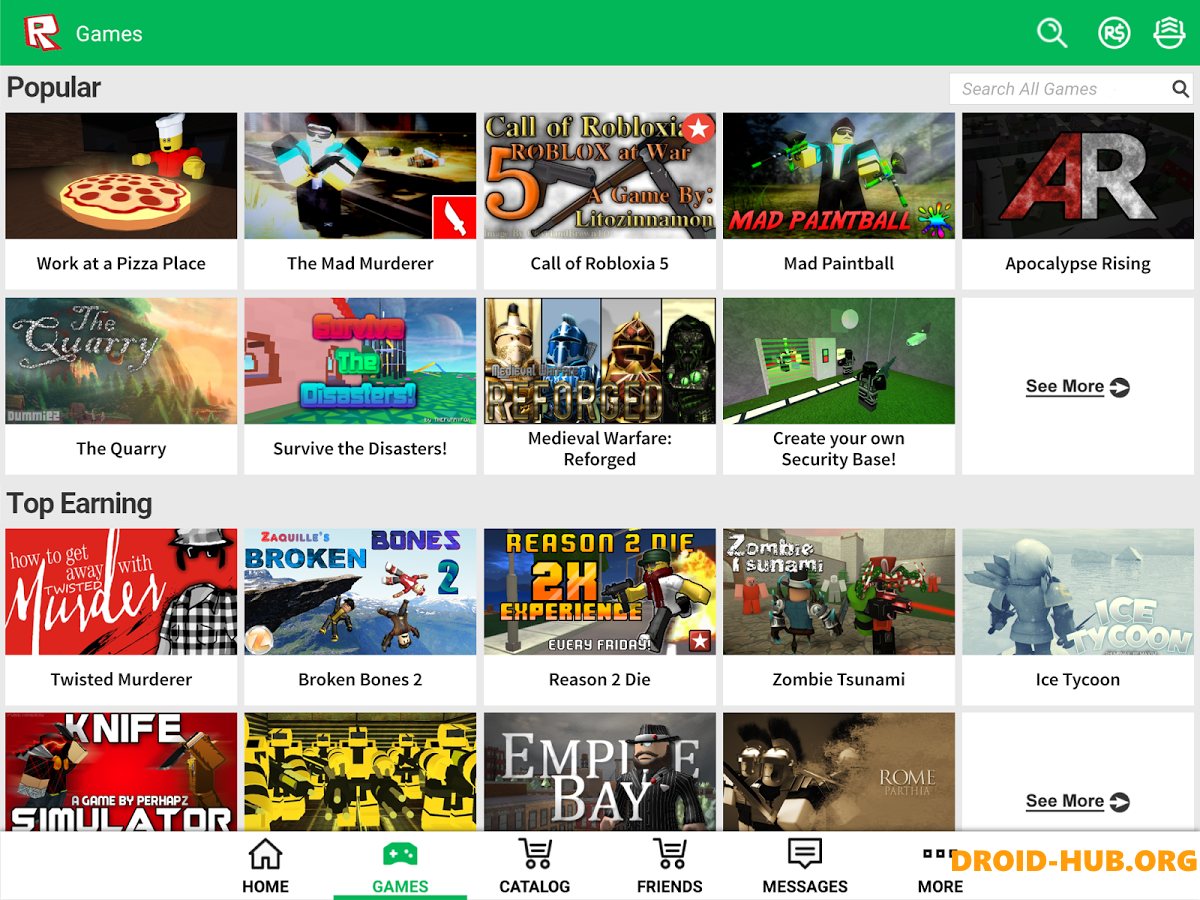Select the Games tab in bottom bar
This screenshot has width=1200, height=900.
pos(400,866)
